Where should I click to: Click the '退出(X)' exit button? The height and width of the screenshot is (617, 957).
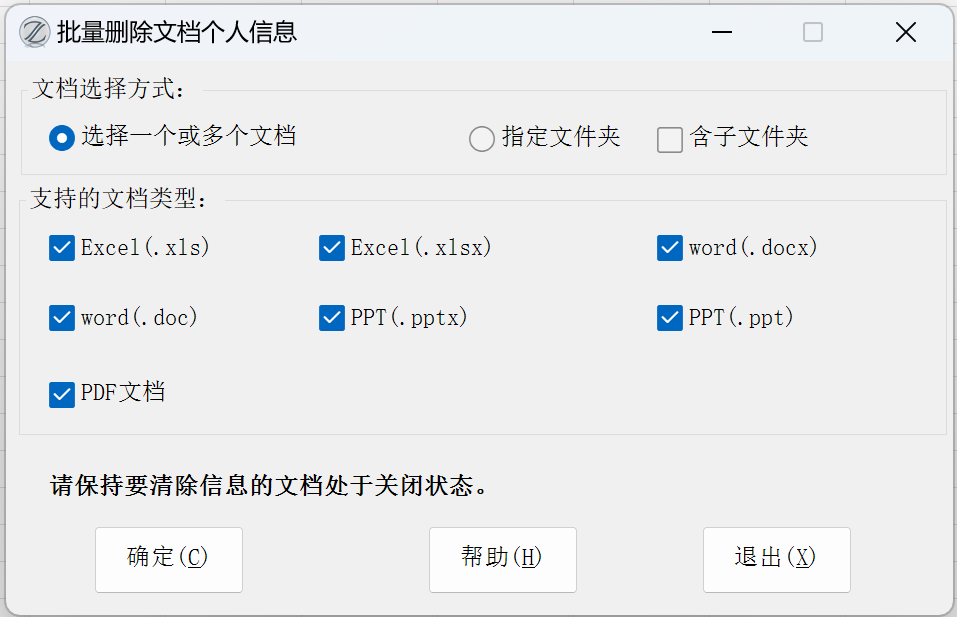click(x=776, y=559)
